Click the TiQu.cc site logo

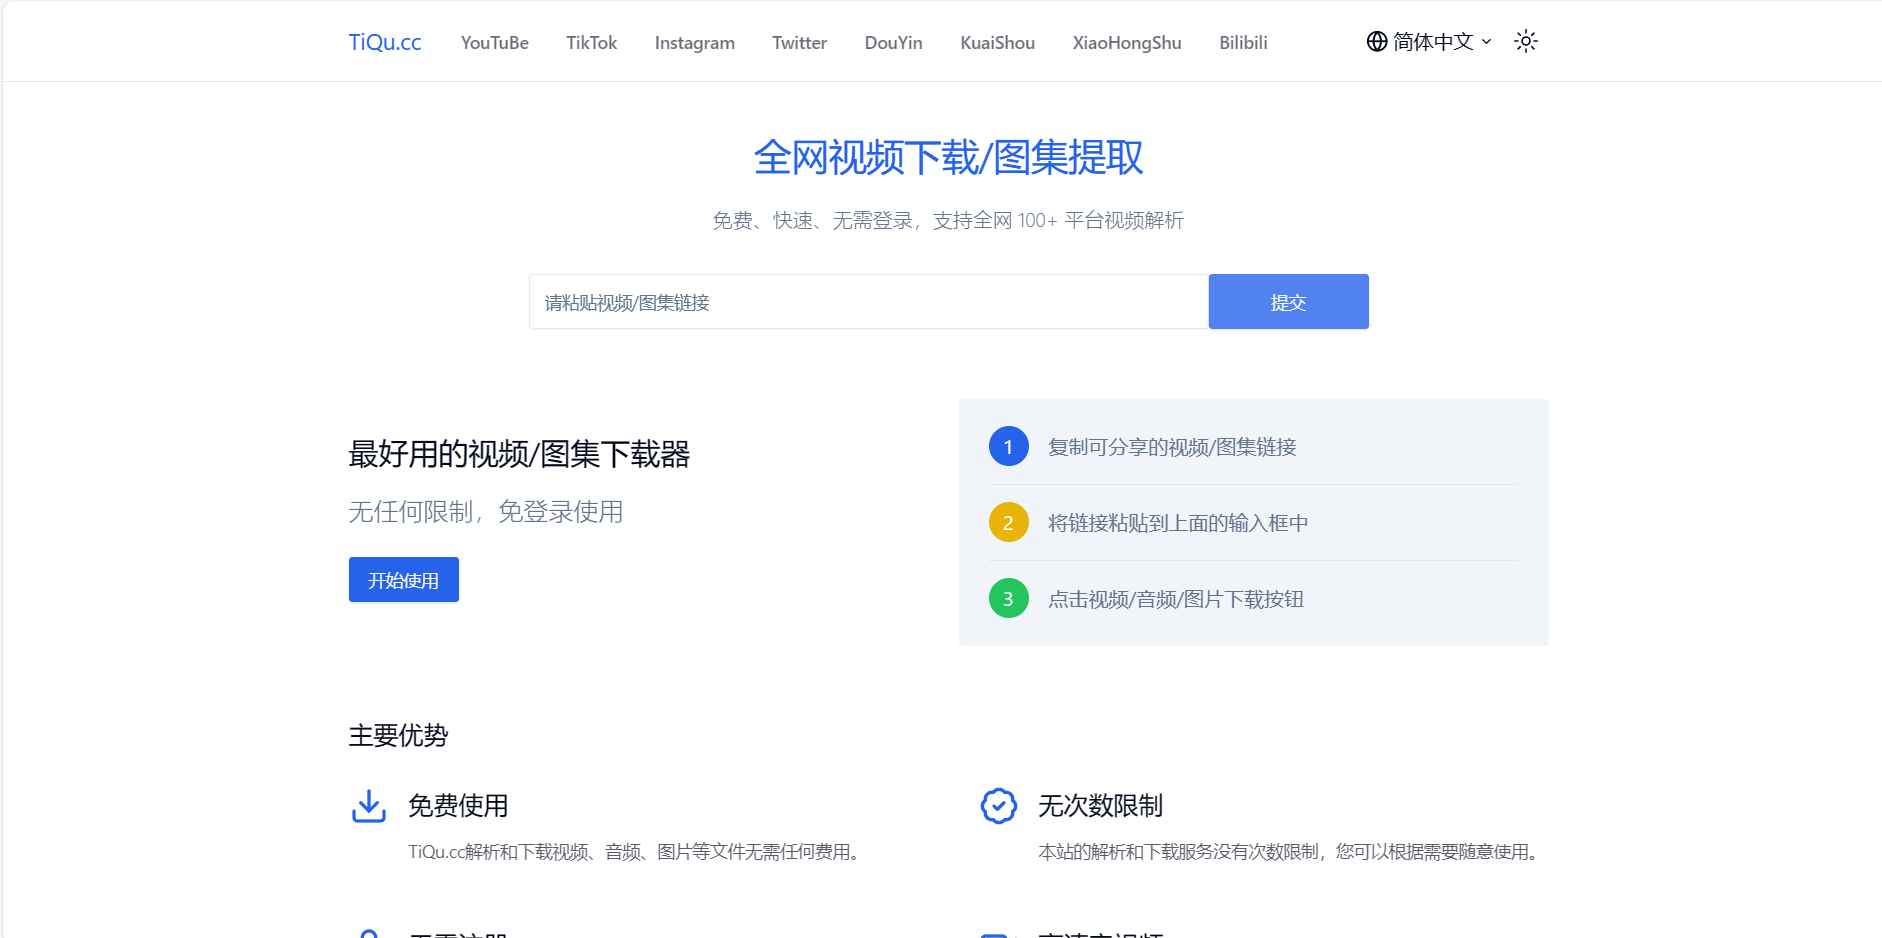(x=385, y=42)
